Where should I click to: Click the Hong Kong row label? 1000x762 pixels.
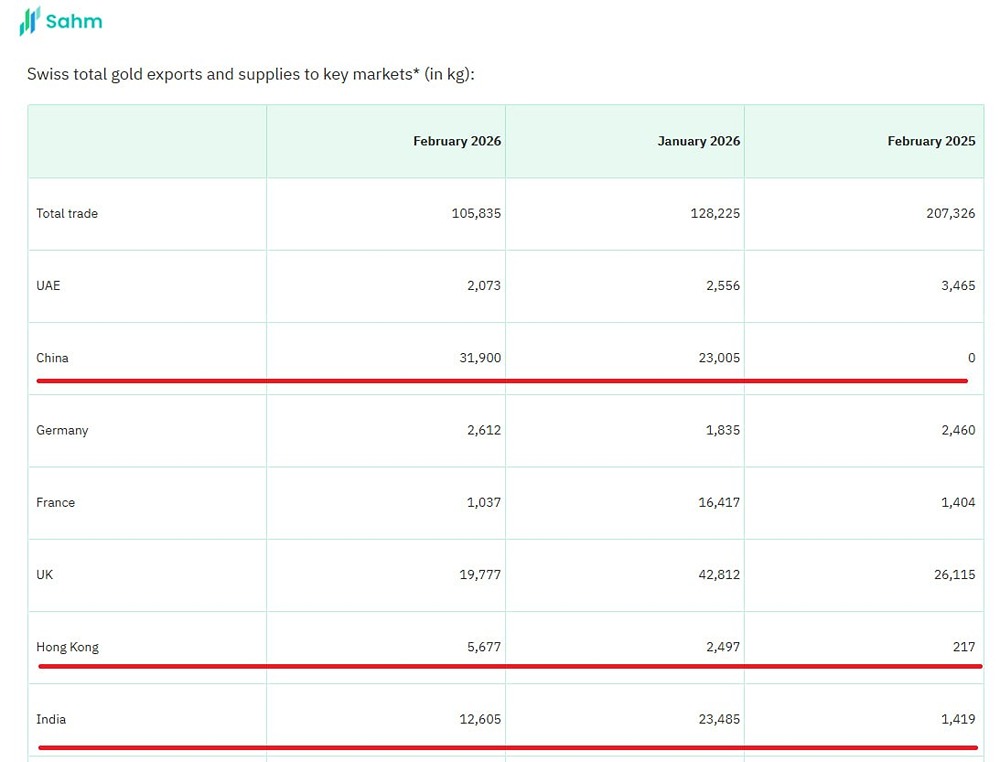pos(67,647)
